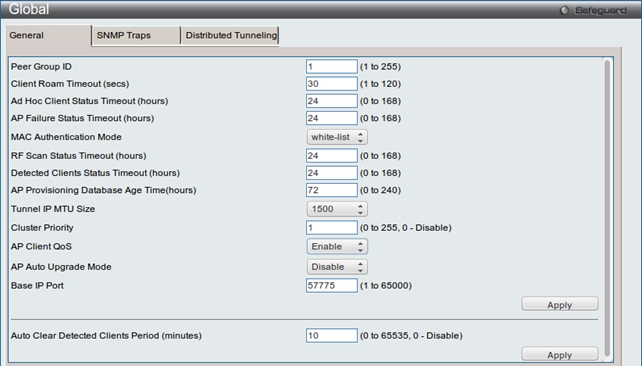Image resolution: width=642 pixels, height=366 pixels.
Task: Click the Peer Group ID field
Action: tap(332, 67)
